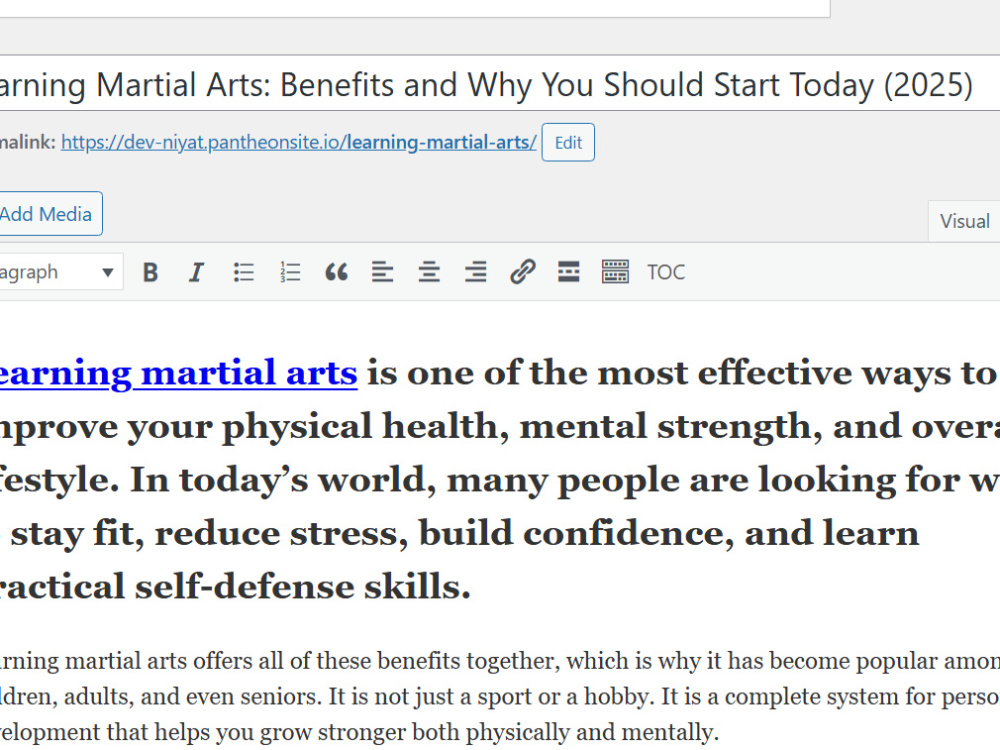This screenshot has height=750, width=1000.
Task: Click the text 'practical self-defense skills.'
Action: [235, 587]
